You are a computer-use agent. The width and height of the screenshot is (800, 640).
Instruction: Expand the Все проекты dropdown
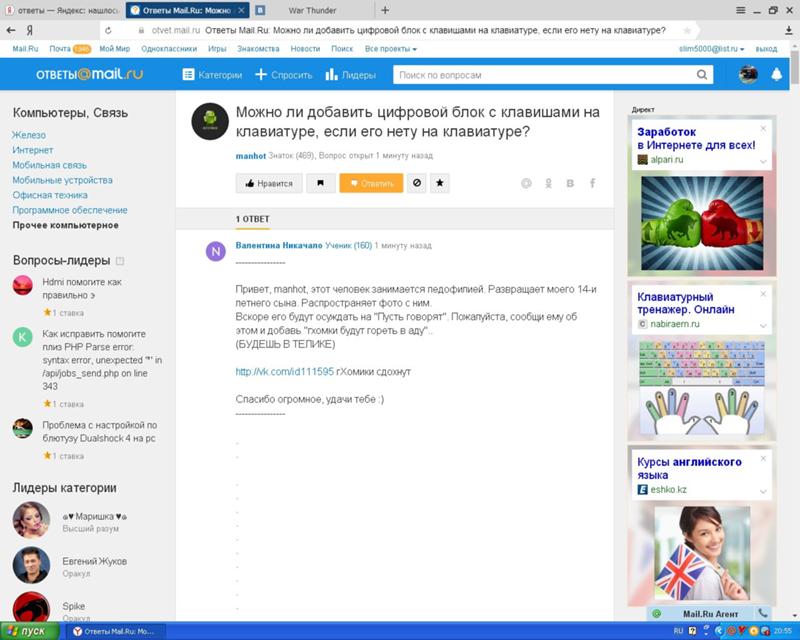[x=391, y=49]
